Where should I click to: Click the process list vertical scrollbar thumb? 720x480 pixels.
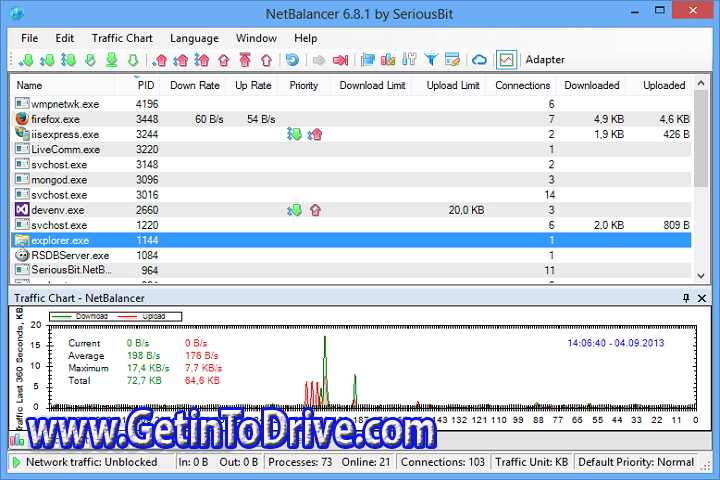[x=701, y=139]
